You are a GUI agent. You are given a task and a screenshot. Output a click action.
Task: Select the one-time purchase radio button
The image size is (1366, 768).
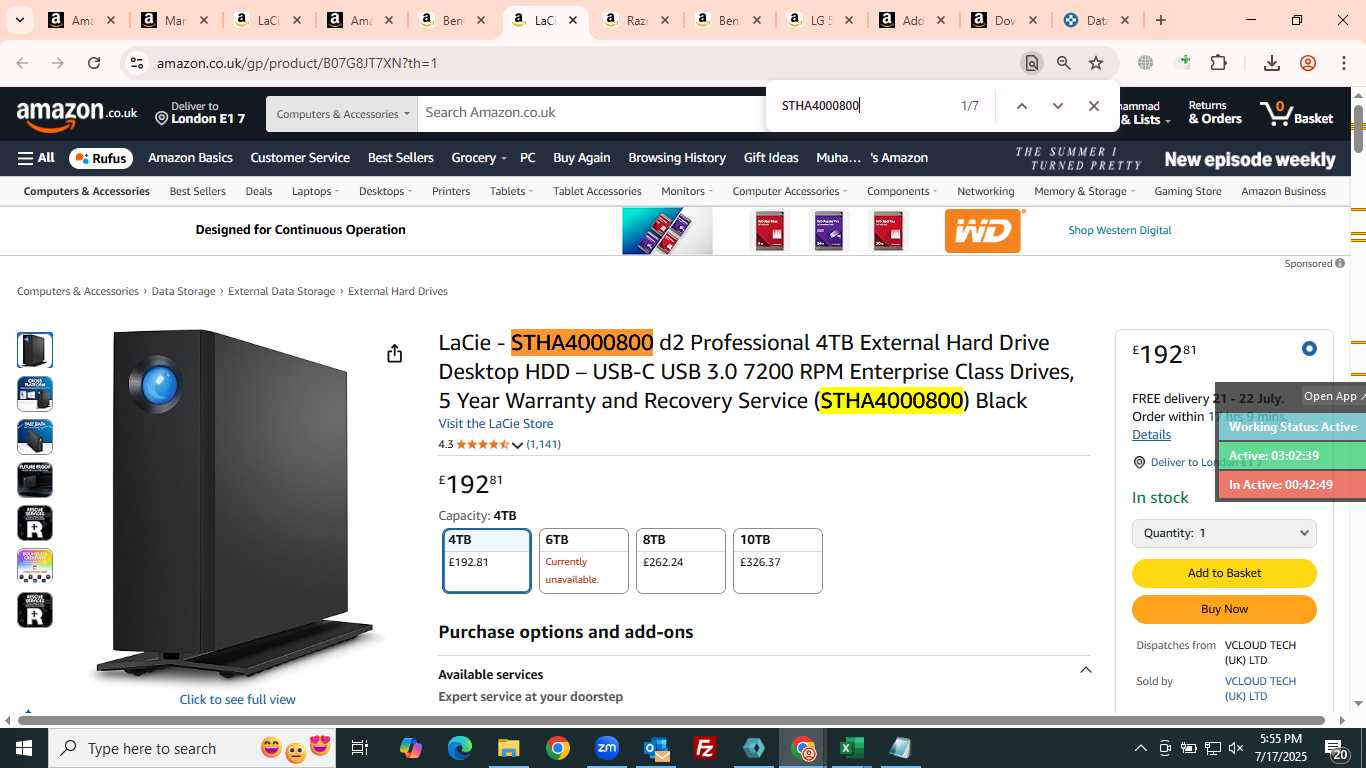(x=1309, y=349)
